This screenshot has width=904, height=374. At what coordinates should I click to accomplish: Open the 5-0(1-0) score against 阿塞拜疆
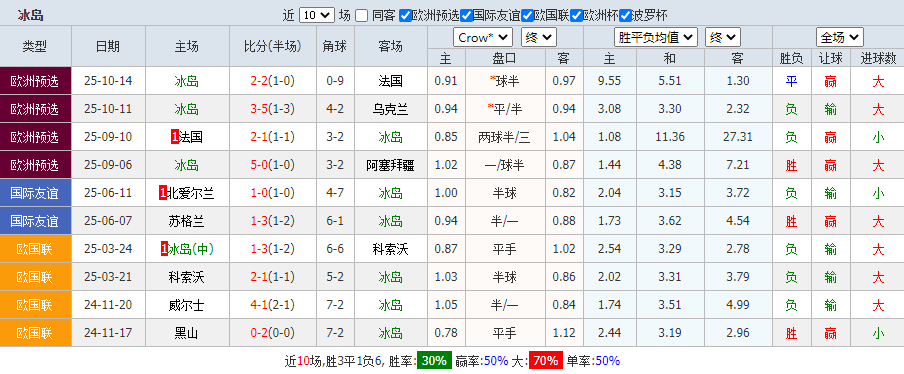(272, 165)
